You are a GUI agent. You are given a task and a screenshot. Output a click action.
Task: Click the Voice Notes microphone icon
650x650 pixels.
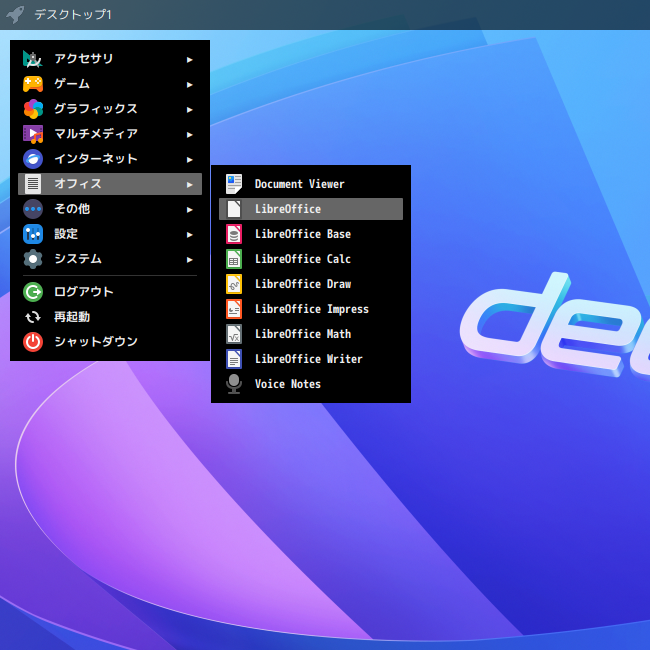tap(234, 384)
